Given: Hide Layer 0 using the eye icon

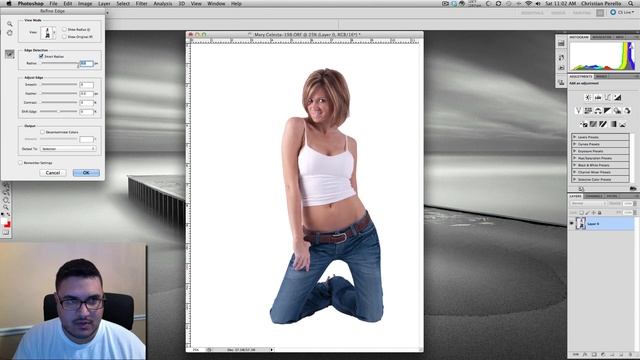Looking at the screenshot, I should pyautogui.click(x=571, y=224).
